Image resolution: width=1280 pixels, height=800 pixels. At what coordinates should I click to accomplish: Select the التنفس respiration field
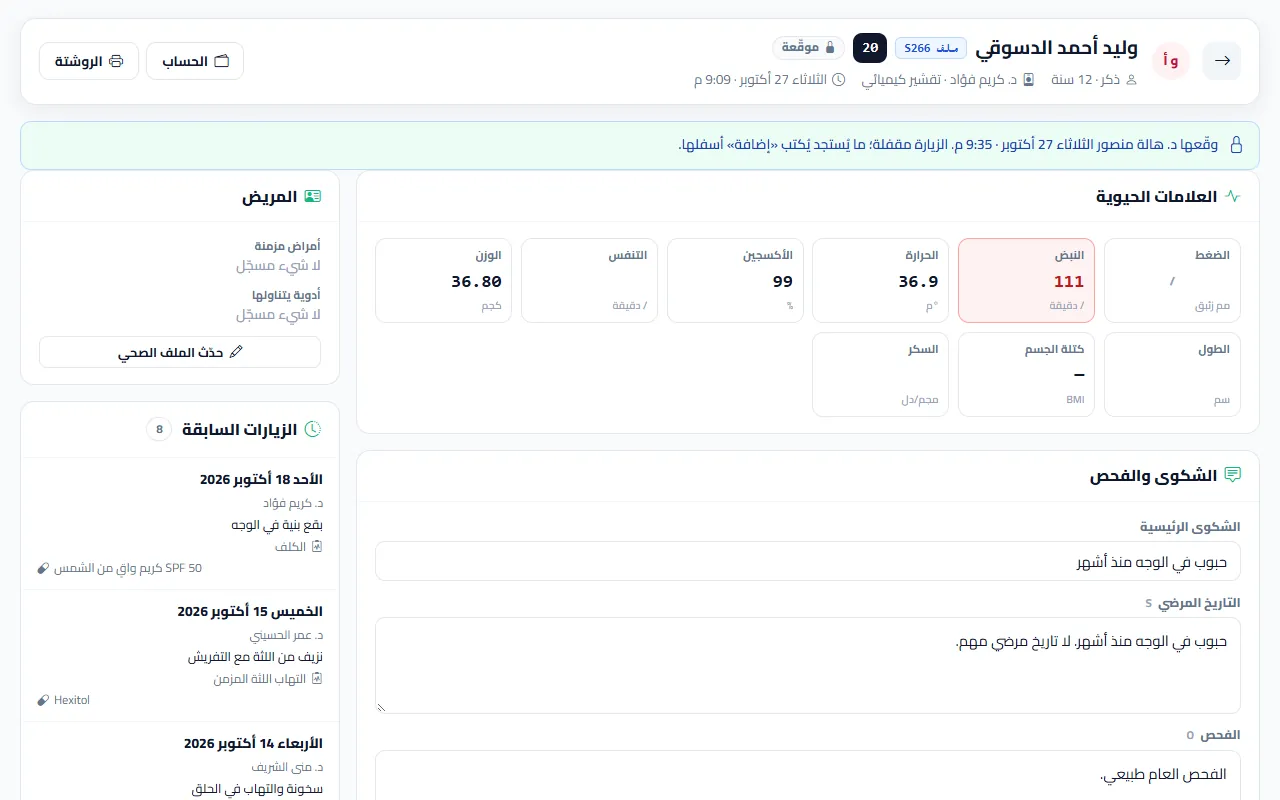pyautogui.click(x=589, y=280)
